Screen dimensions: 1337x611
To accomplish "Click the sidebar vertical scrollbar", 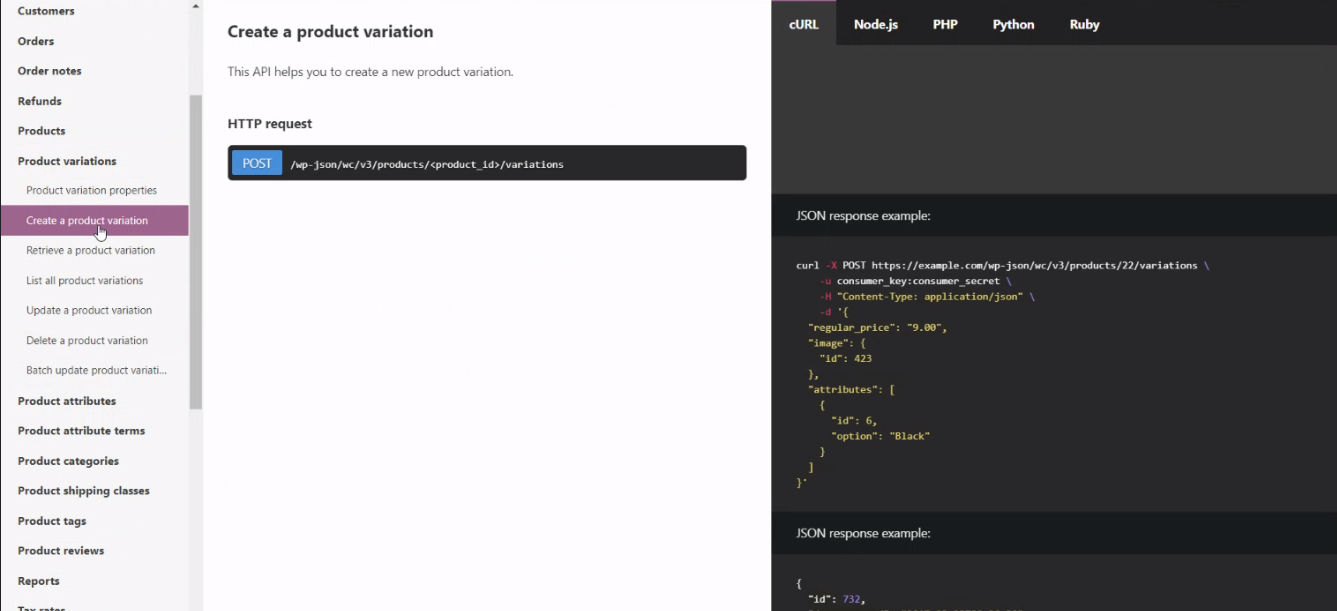I will tap(196, 252).
